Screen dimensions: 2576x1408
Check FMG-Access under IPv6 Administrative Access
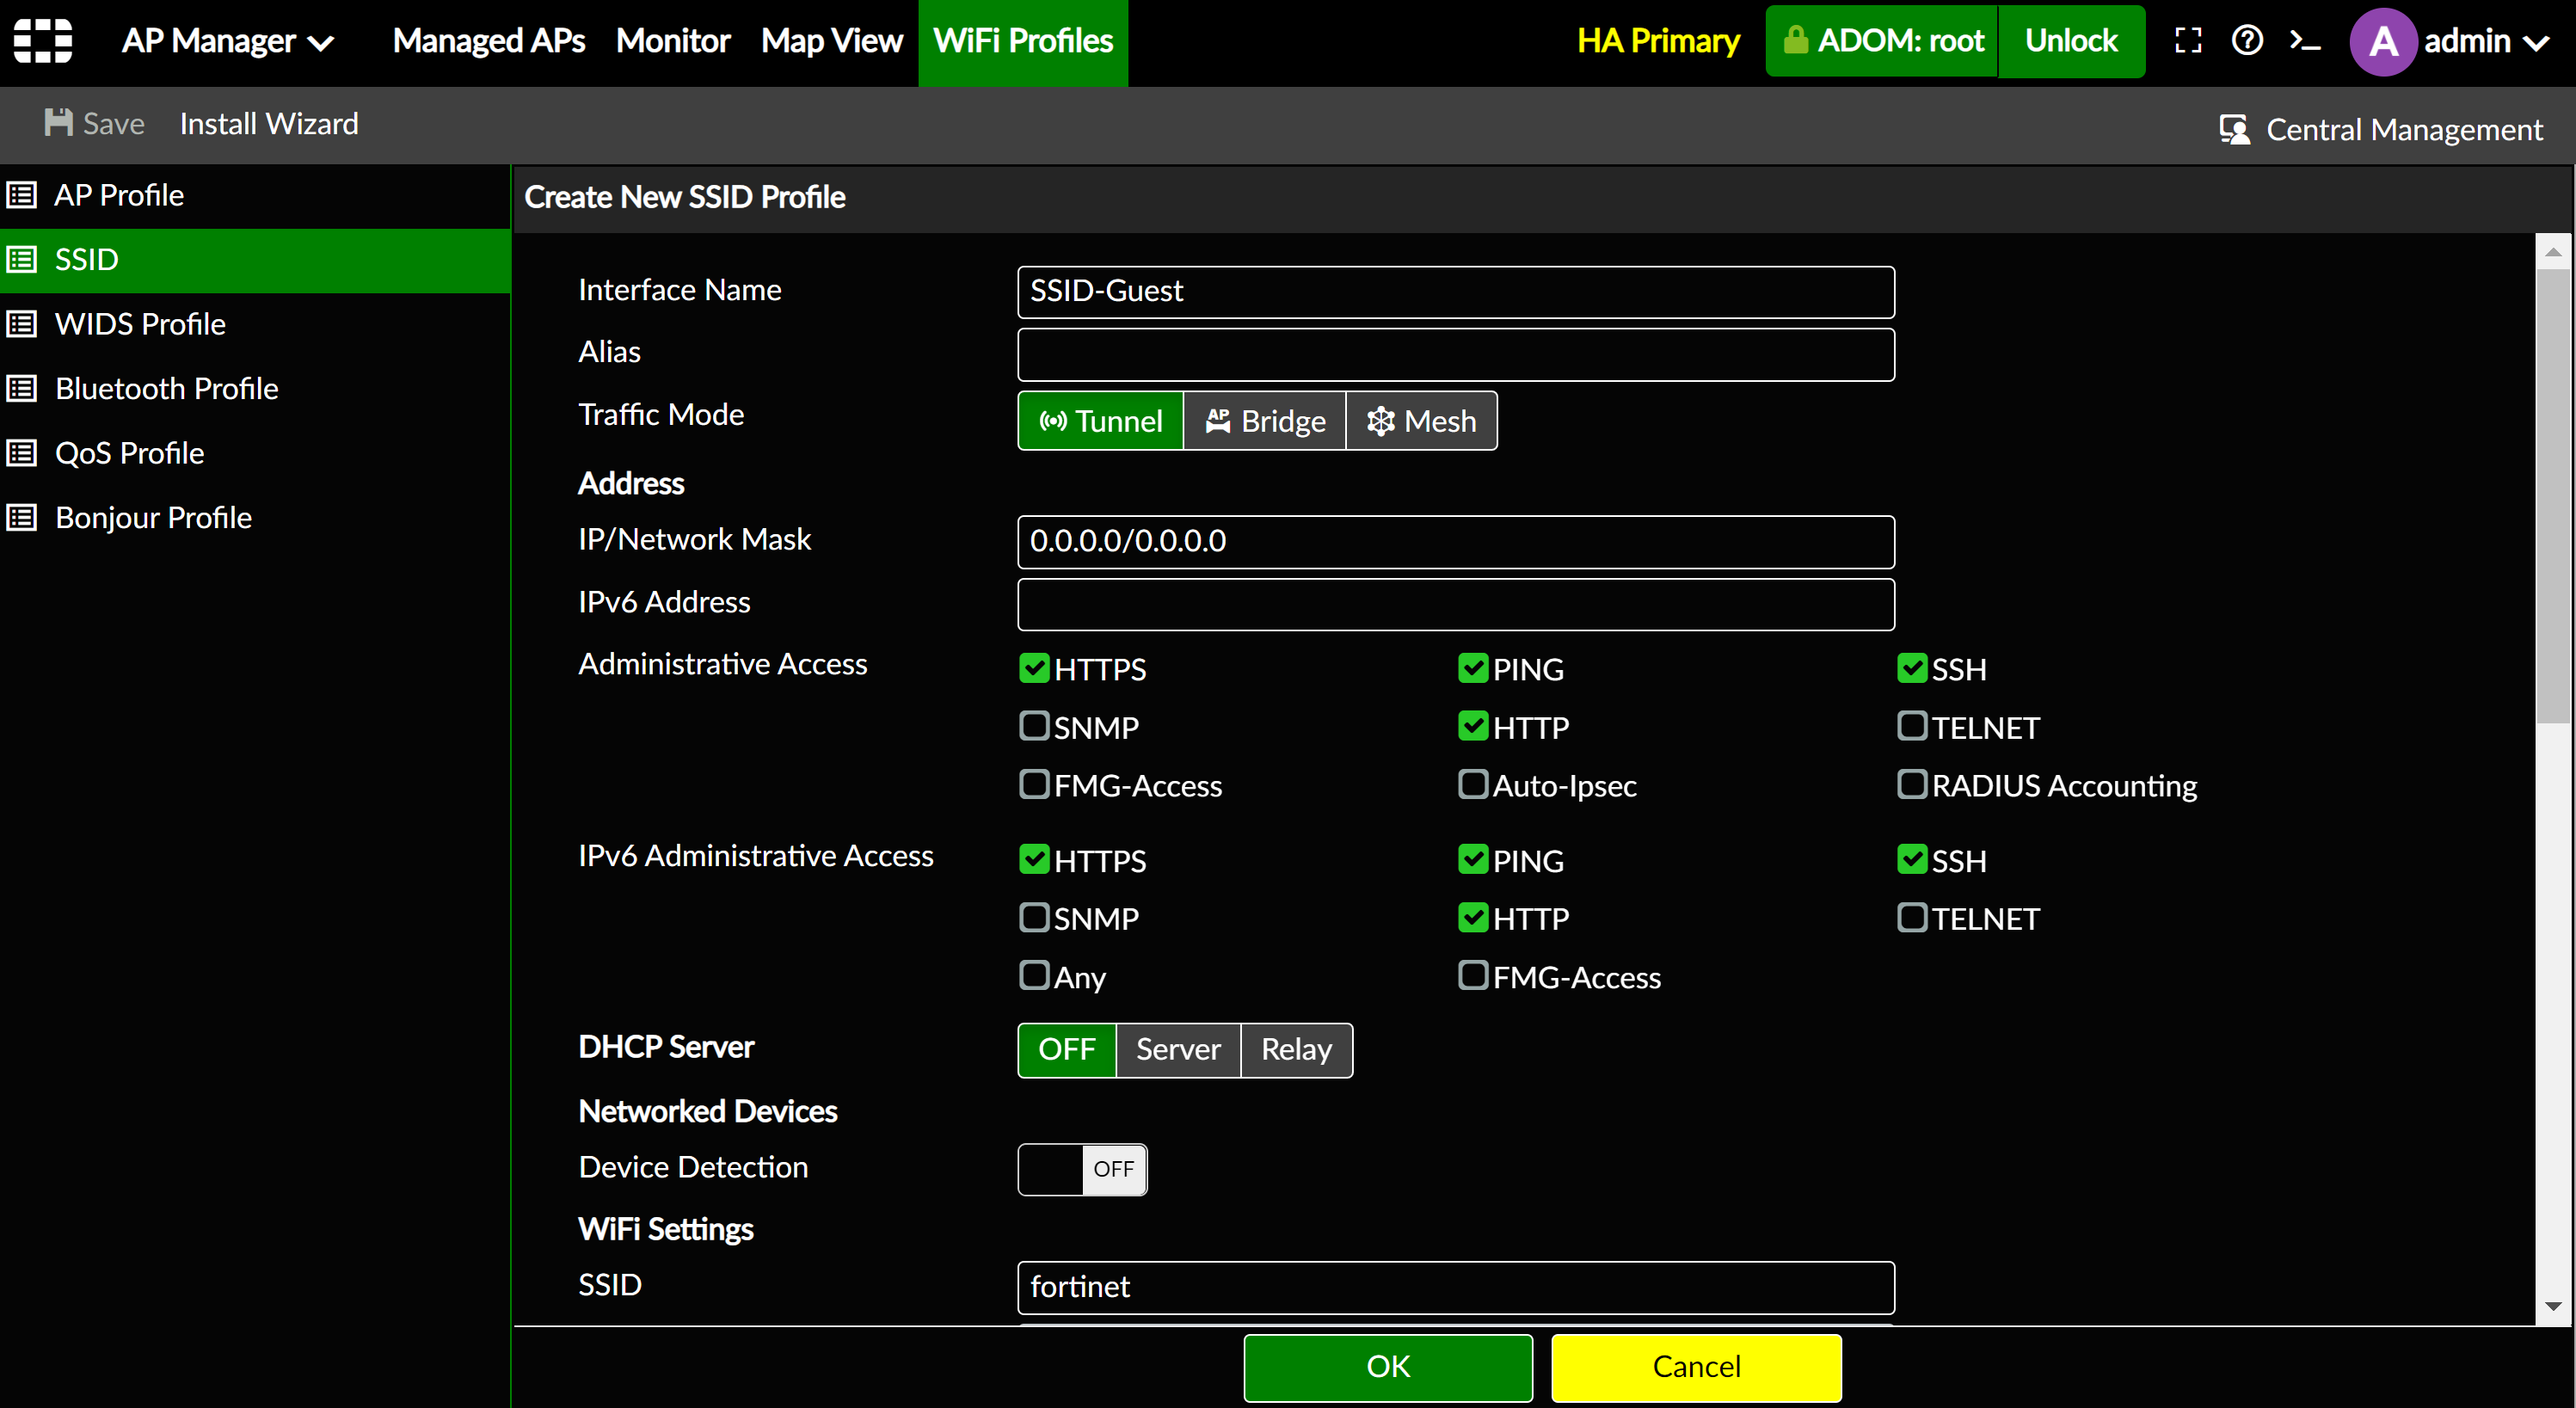[1473, 975]
